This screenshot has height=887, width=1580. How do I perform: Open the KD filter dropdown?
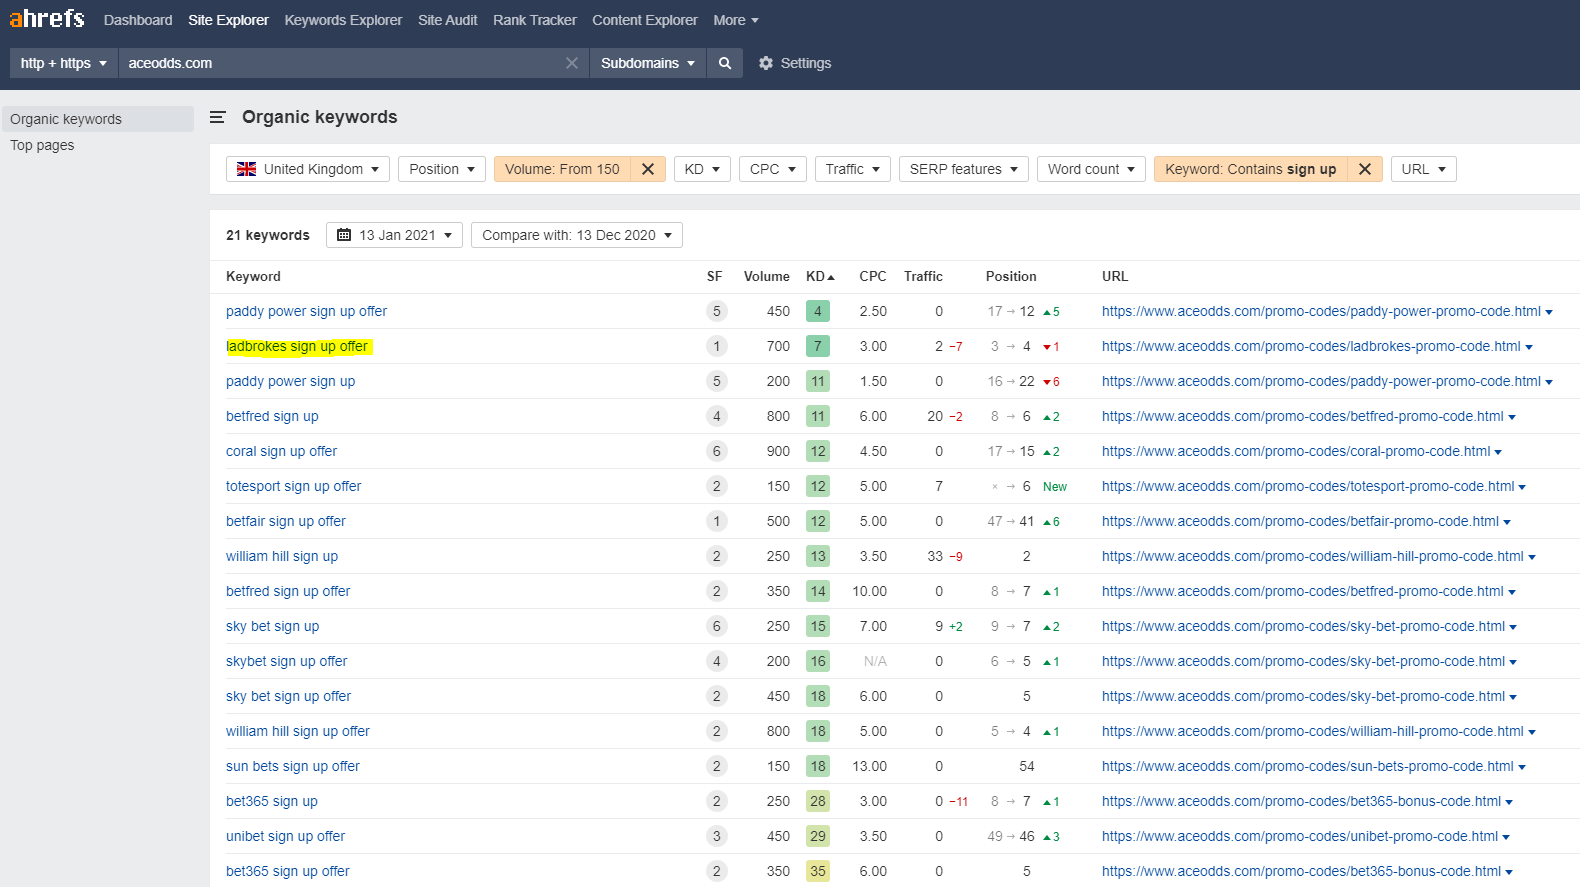702,169
